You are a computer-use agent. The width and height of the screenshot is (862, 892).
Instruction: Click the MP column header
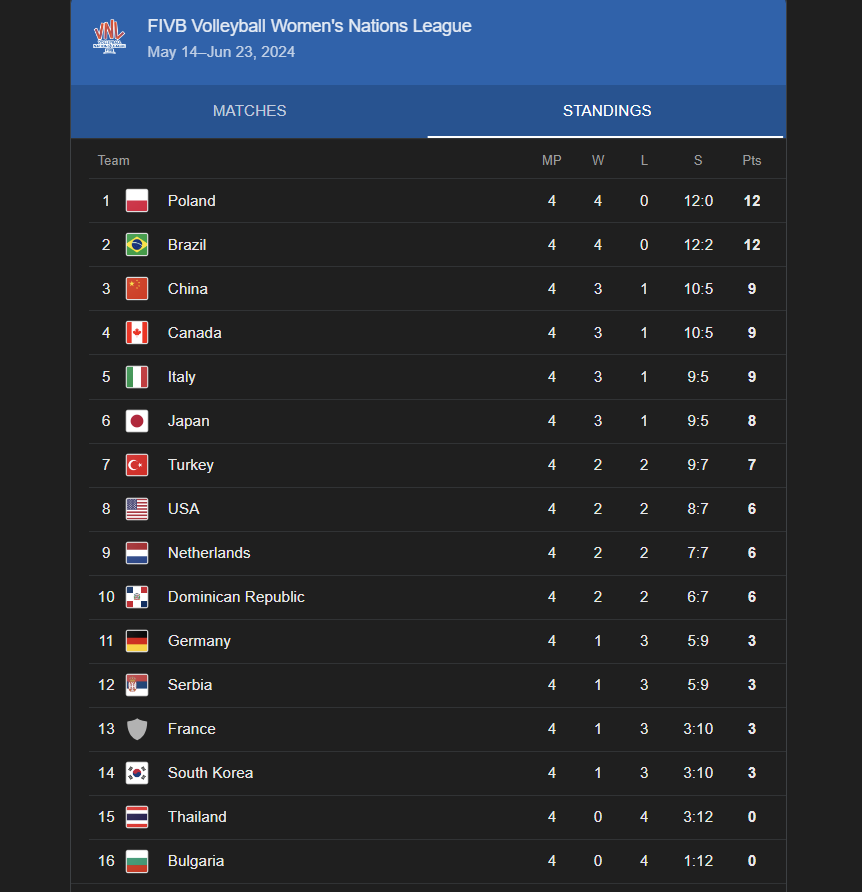click(x=551, y=160)
